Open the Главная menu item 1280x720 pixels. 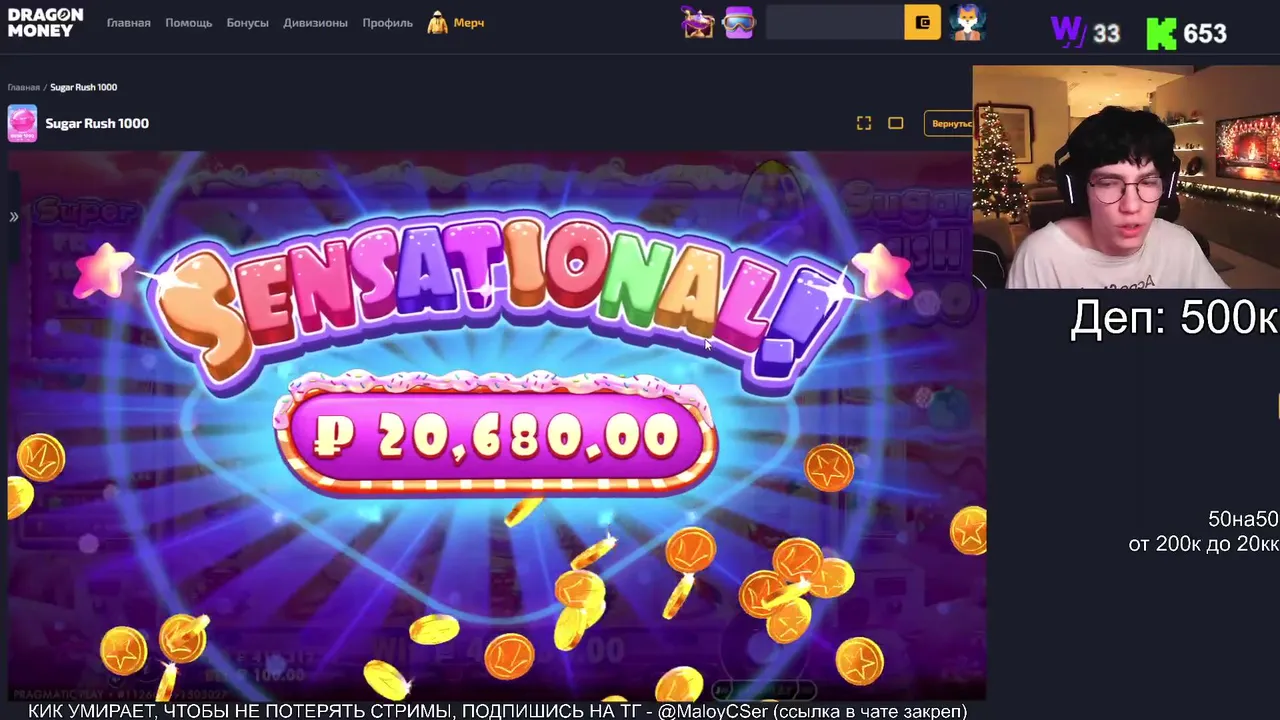click(x=129, y=22)
